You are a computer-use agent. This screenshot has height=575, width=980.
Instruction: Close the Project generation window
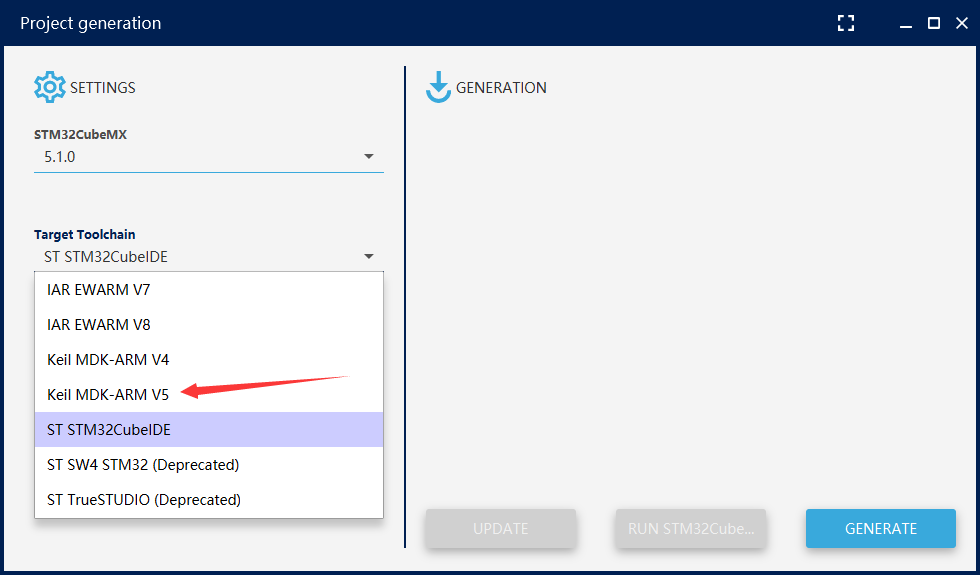[x=962, y=24]
